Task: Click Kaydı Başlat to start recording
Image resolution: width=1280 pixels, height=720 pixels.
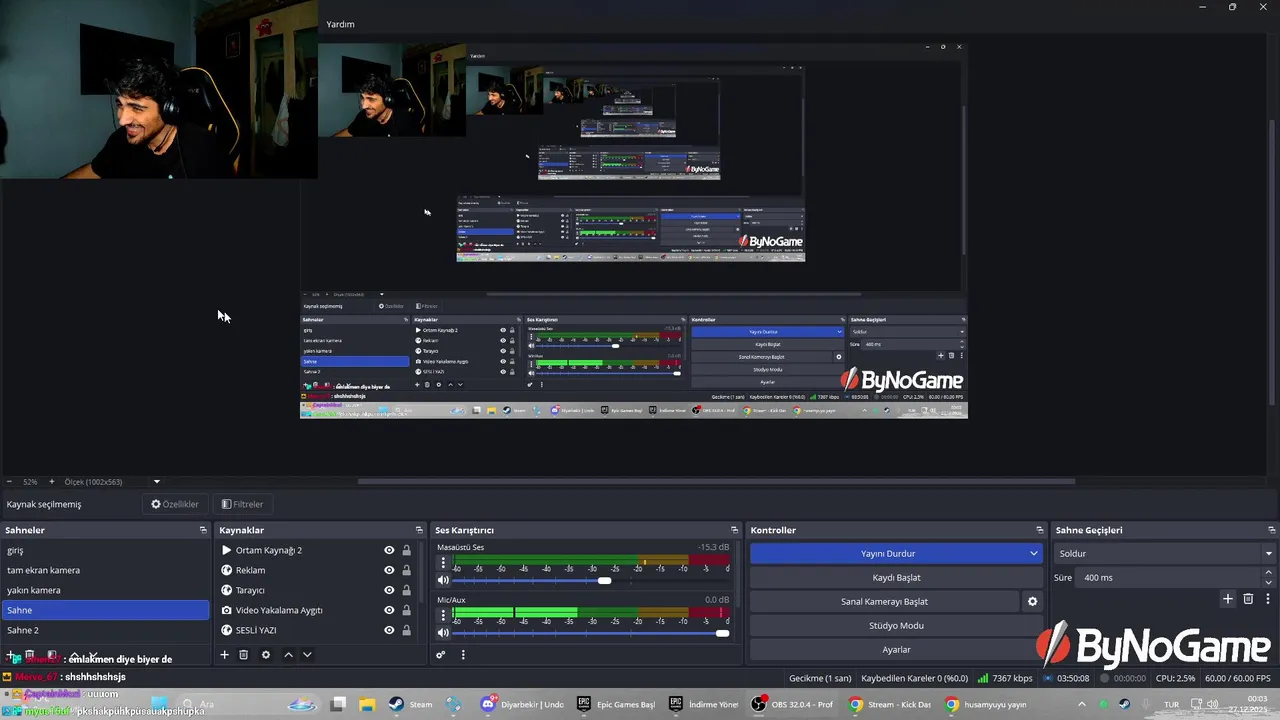Action: (x=896, y=577)
